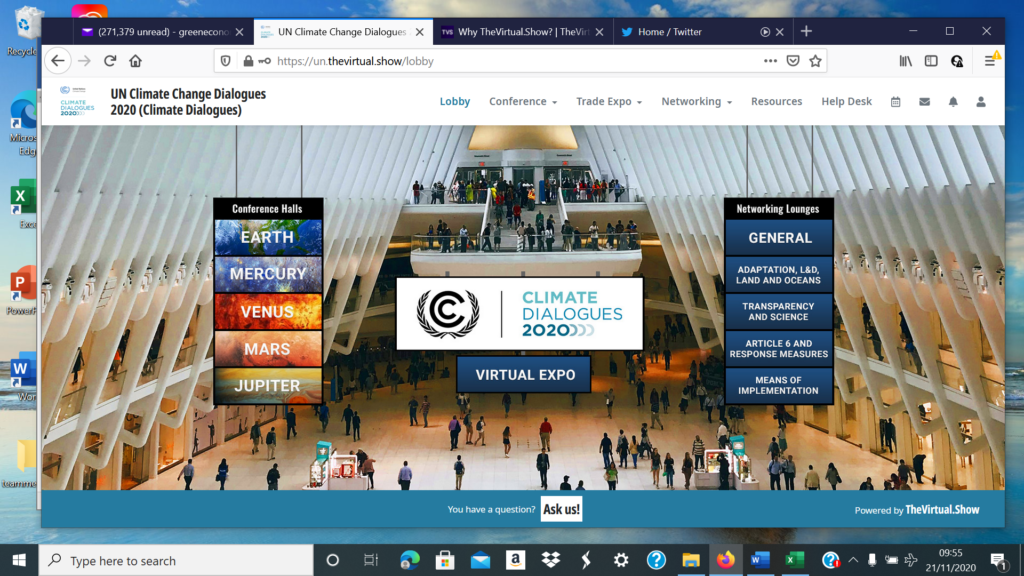Open Windows Settings gear on taskbar
The image size is (1024, 576).
pos(620,560)
